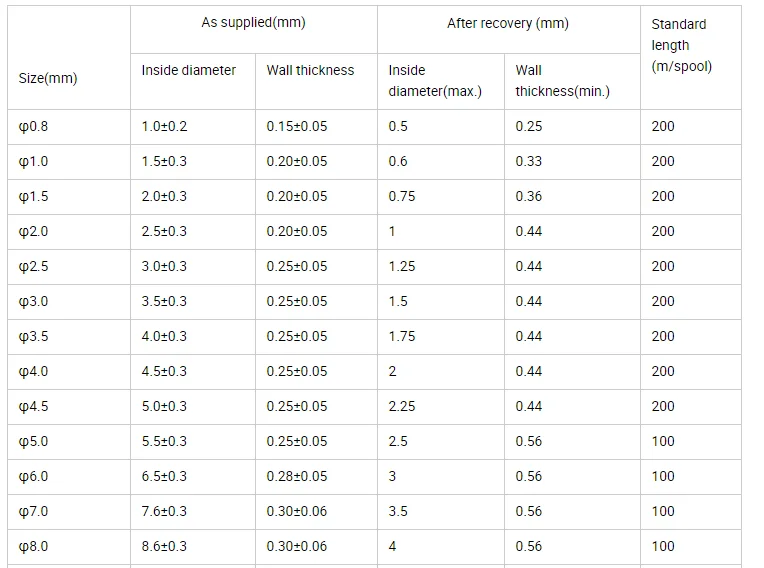Image resolution: width=764 pixels, height=568 pixels.
Task: Click the "Size(mm)" header cell
Action: pos(47,78)
